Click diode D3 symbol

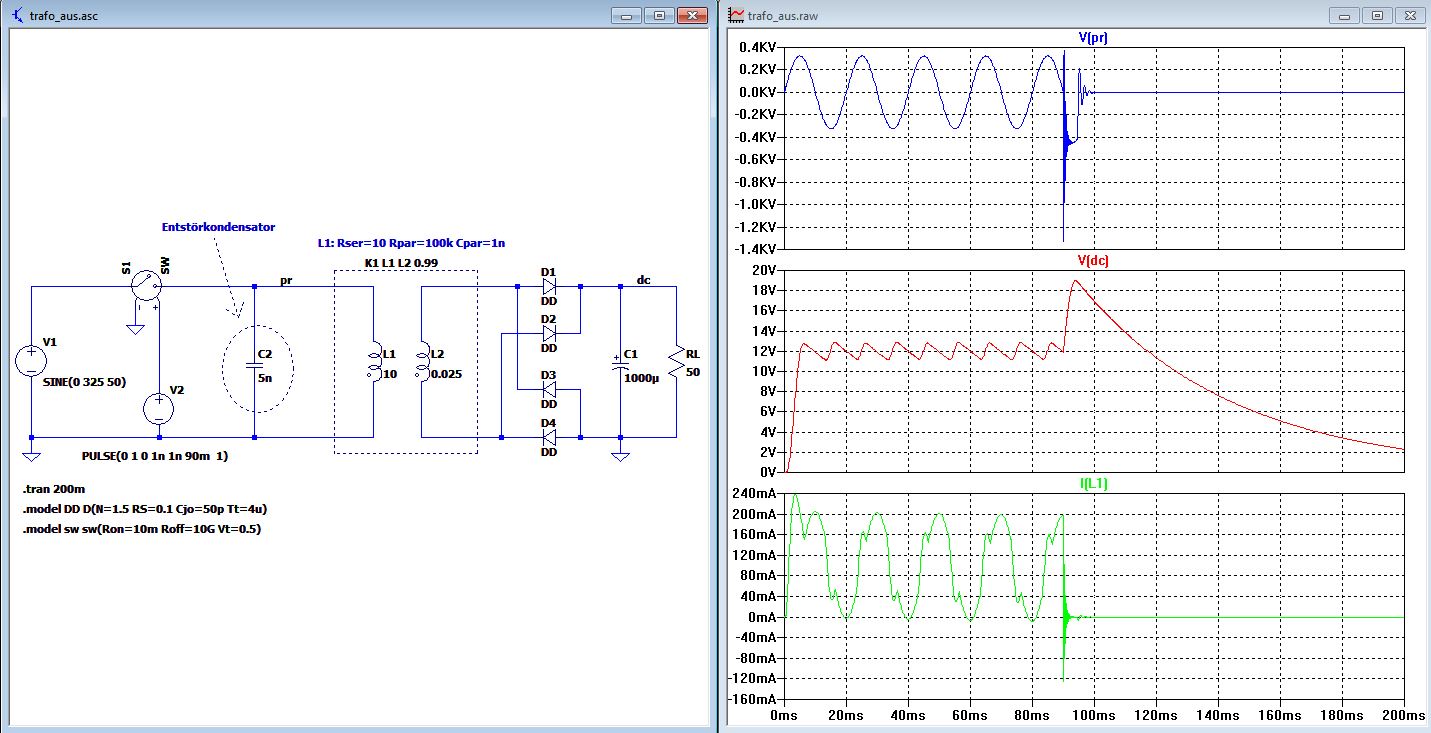pyautogui.click(x=548, y=389)
